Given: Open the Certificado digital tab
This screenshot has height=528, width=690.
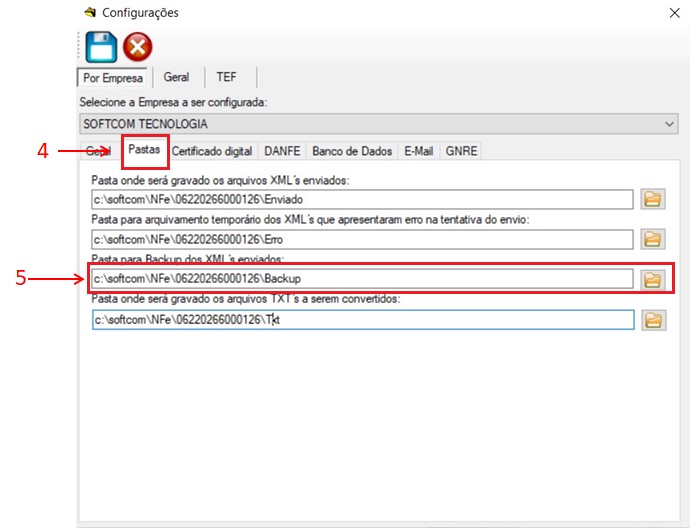Looking at the screenshot, I should pyautogui.click(x=211, y=151).
